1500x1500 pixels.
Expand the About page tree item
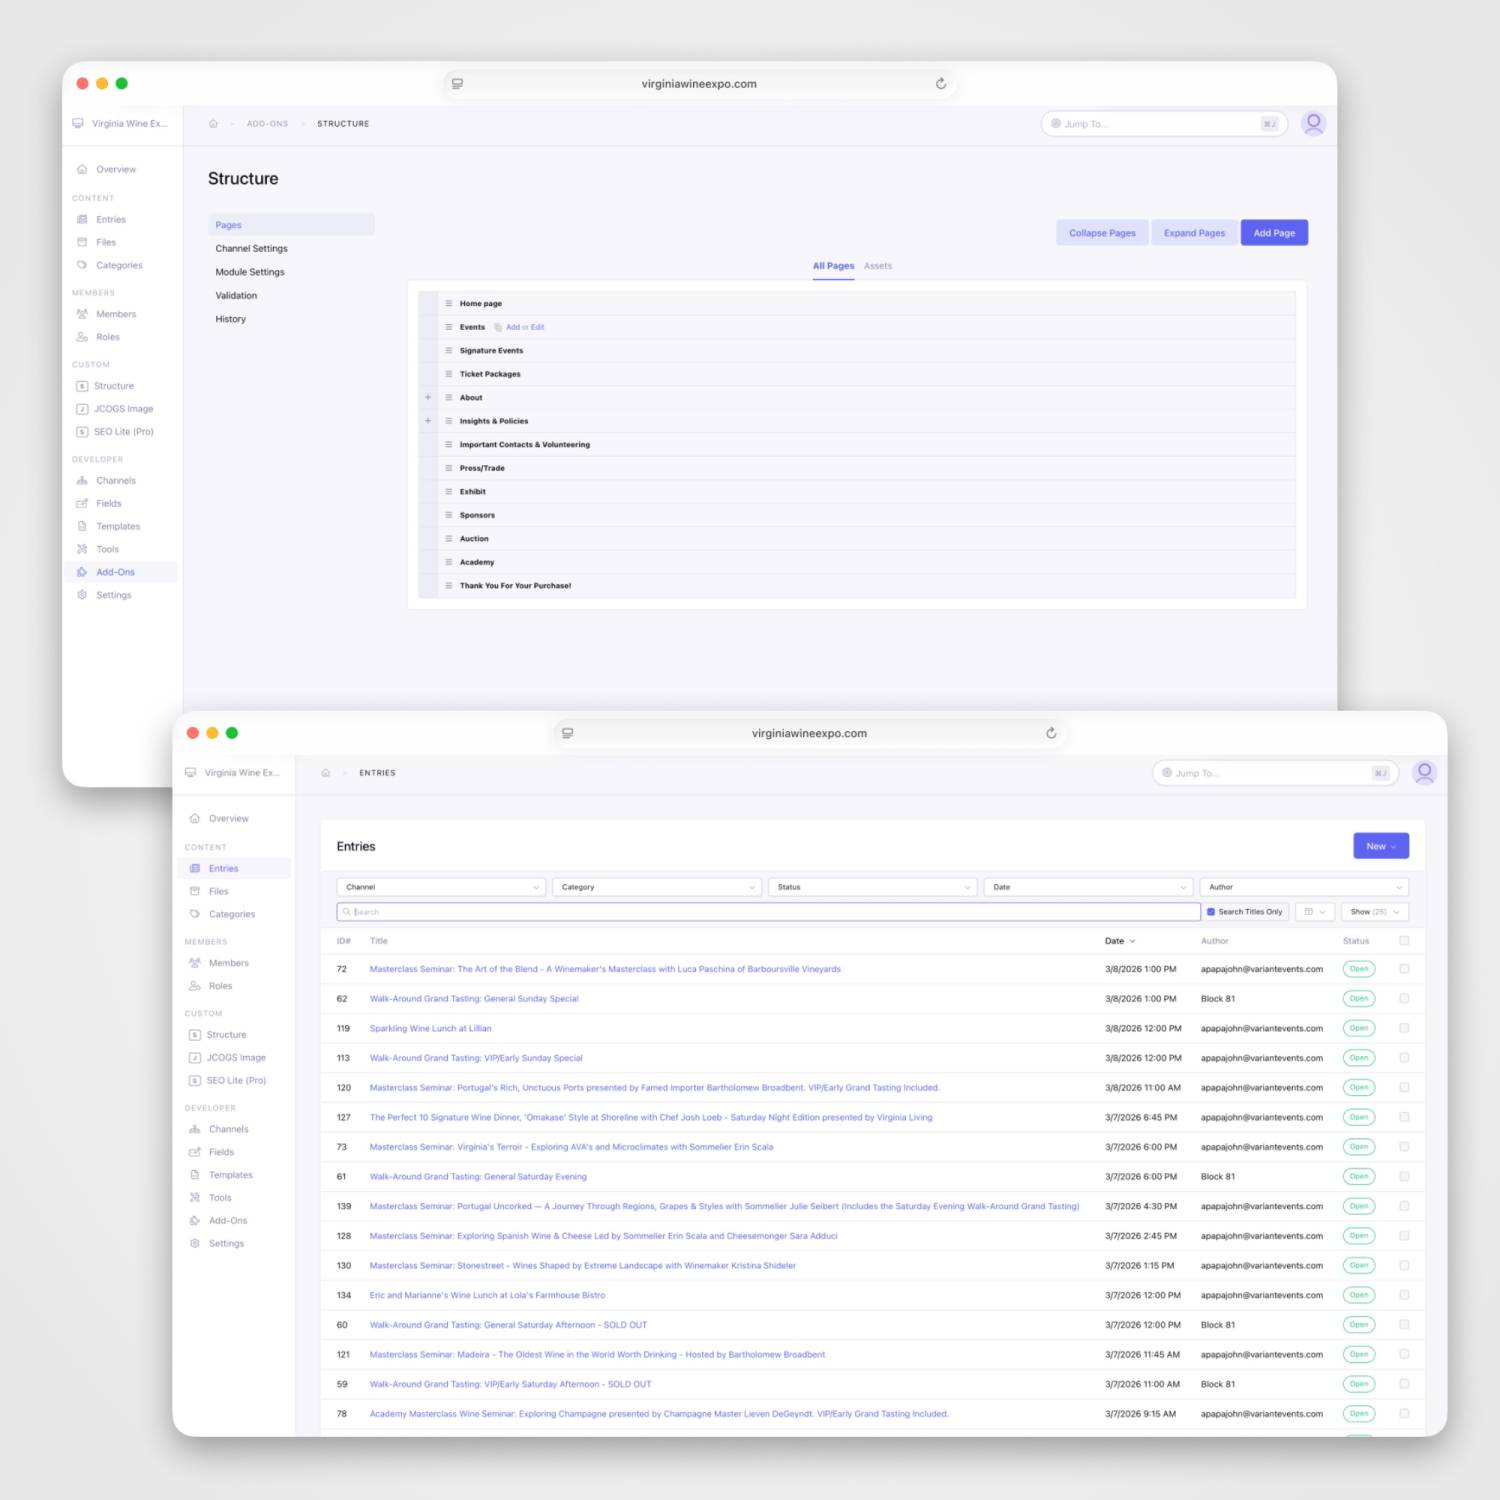[428, 398]
